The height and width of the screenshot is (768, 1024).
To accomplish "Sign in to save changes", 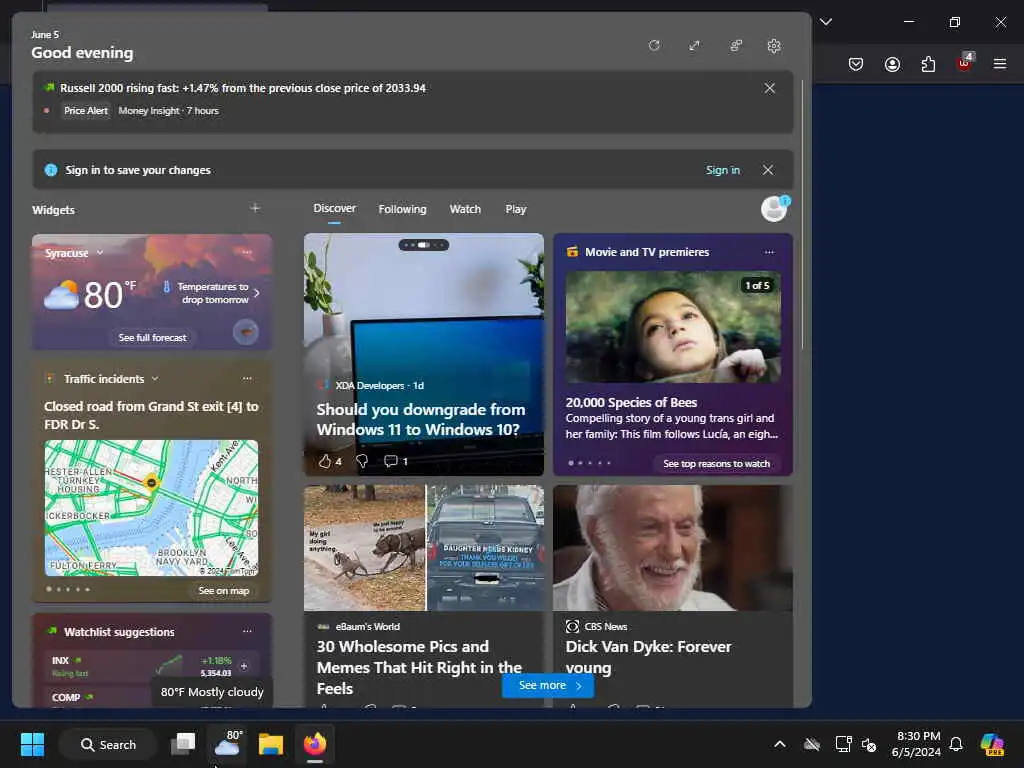I will click(722, 170).
